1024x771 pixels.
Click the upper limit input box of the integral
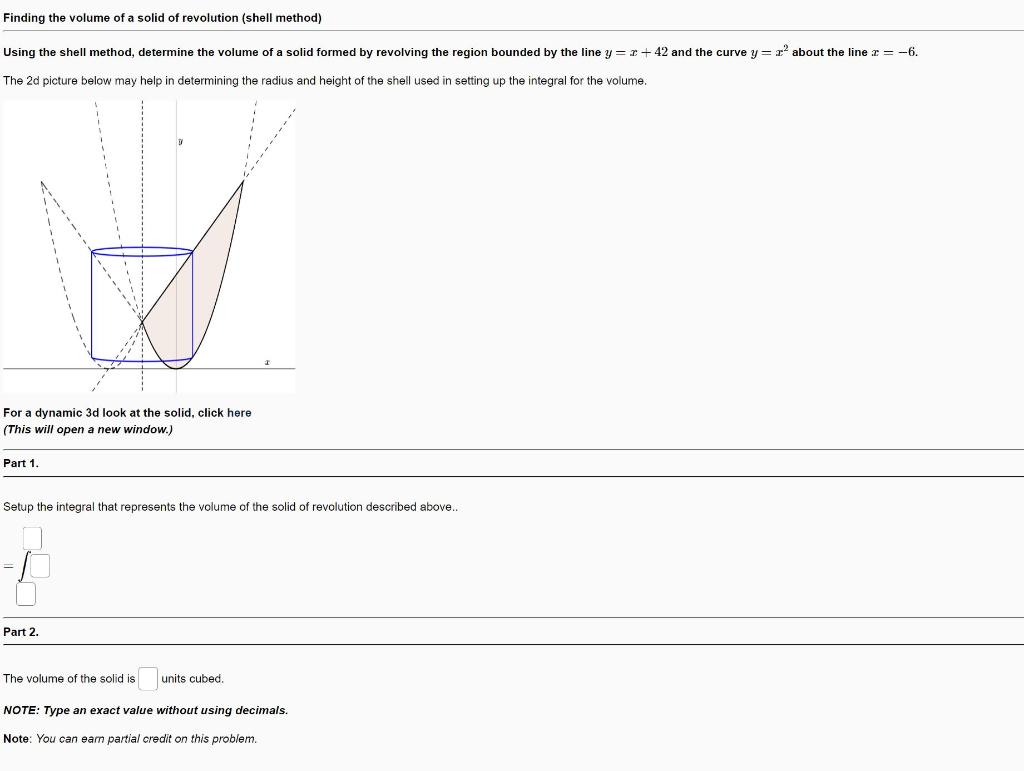tap(33, 537)
